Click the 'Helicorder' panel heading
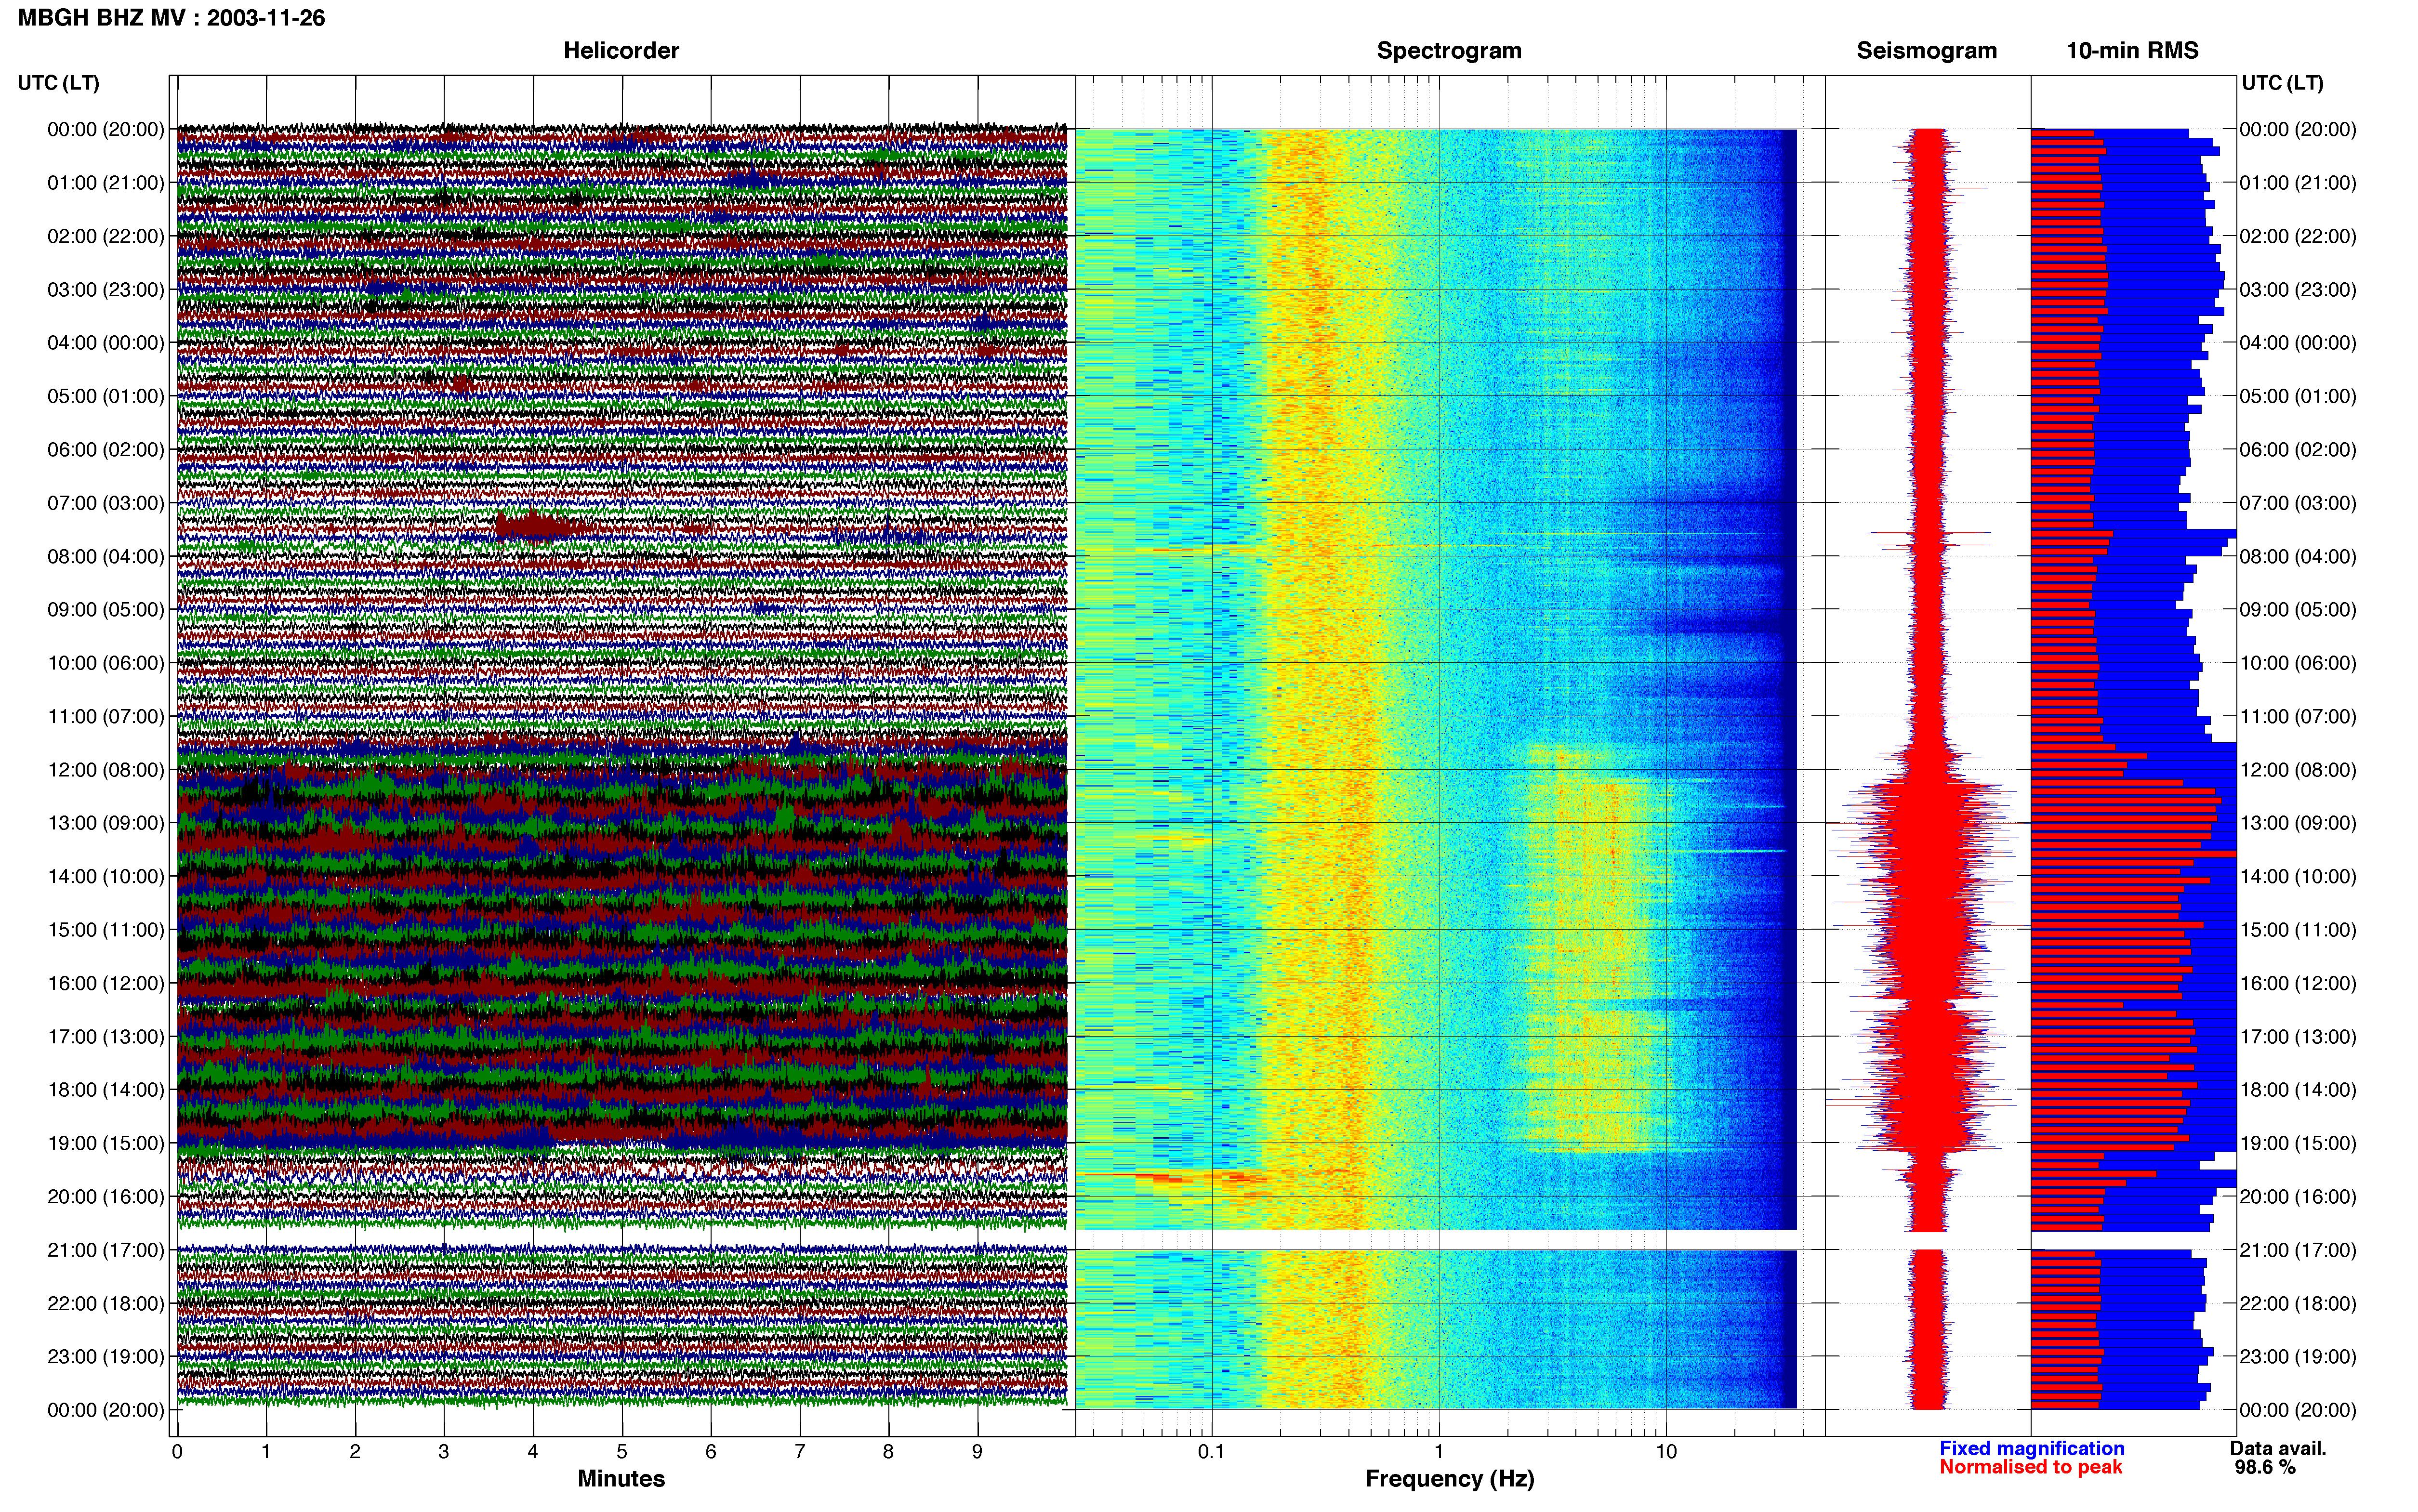Image resolution: width=2418 pixels, height=1512 pixels. [621, 51]
